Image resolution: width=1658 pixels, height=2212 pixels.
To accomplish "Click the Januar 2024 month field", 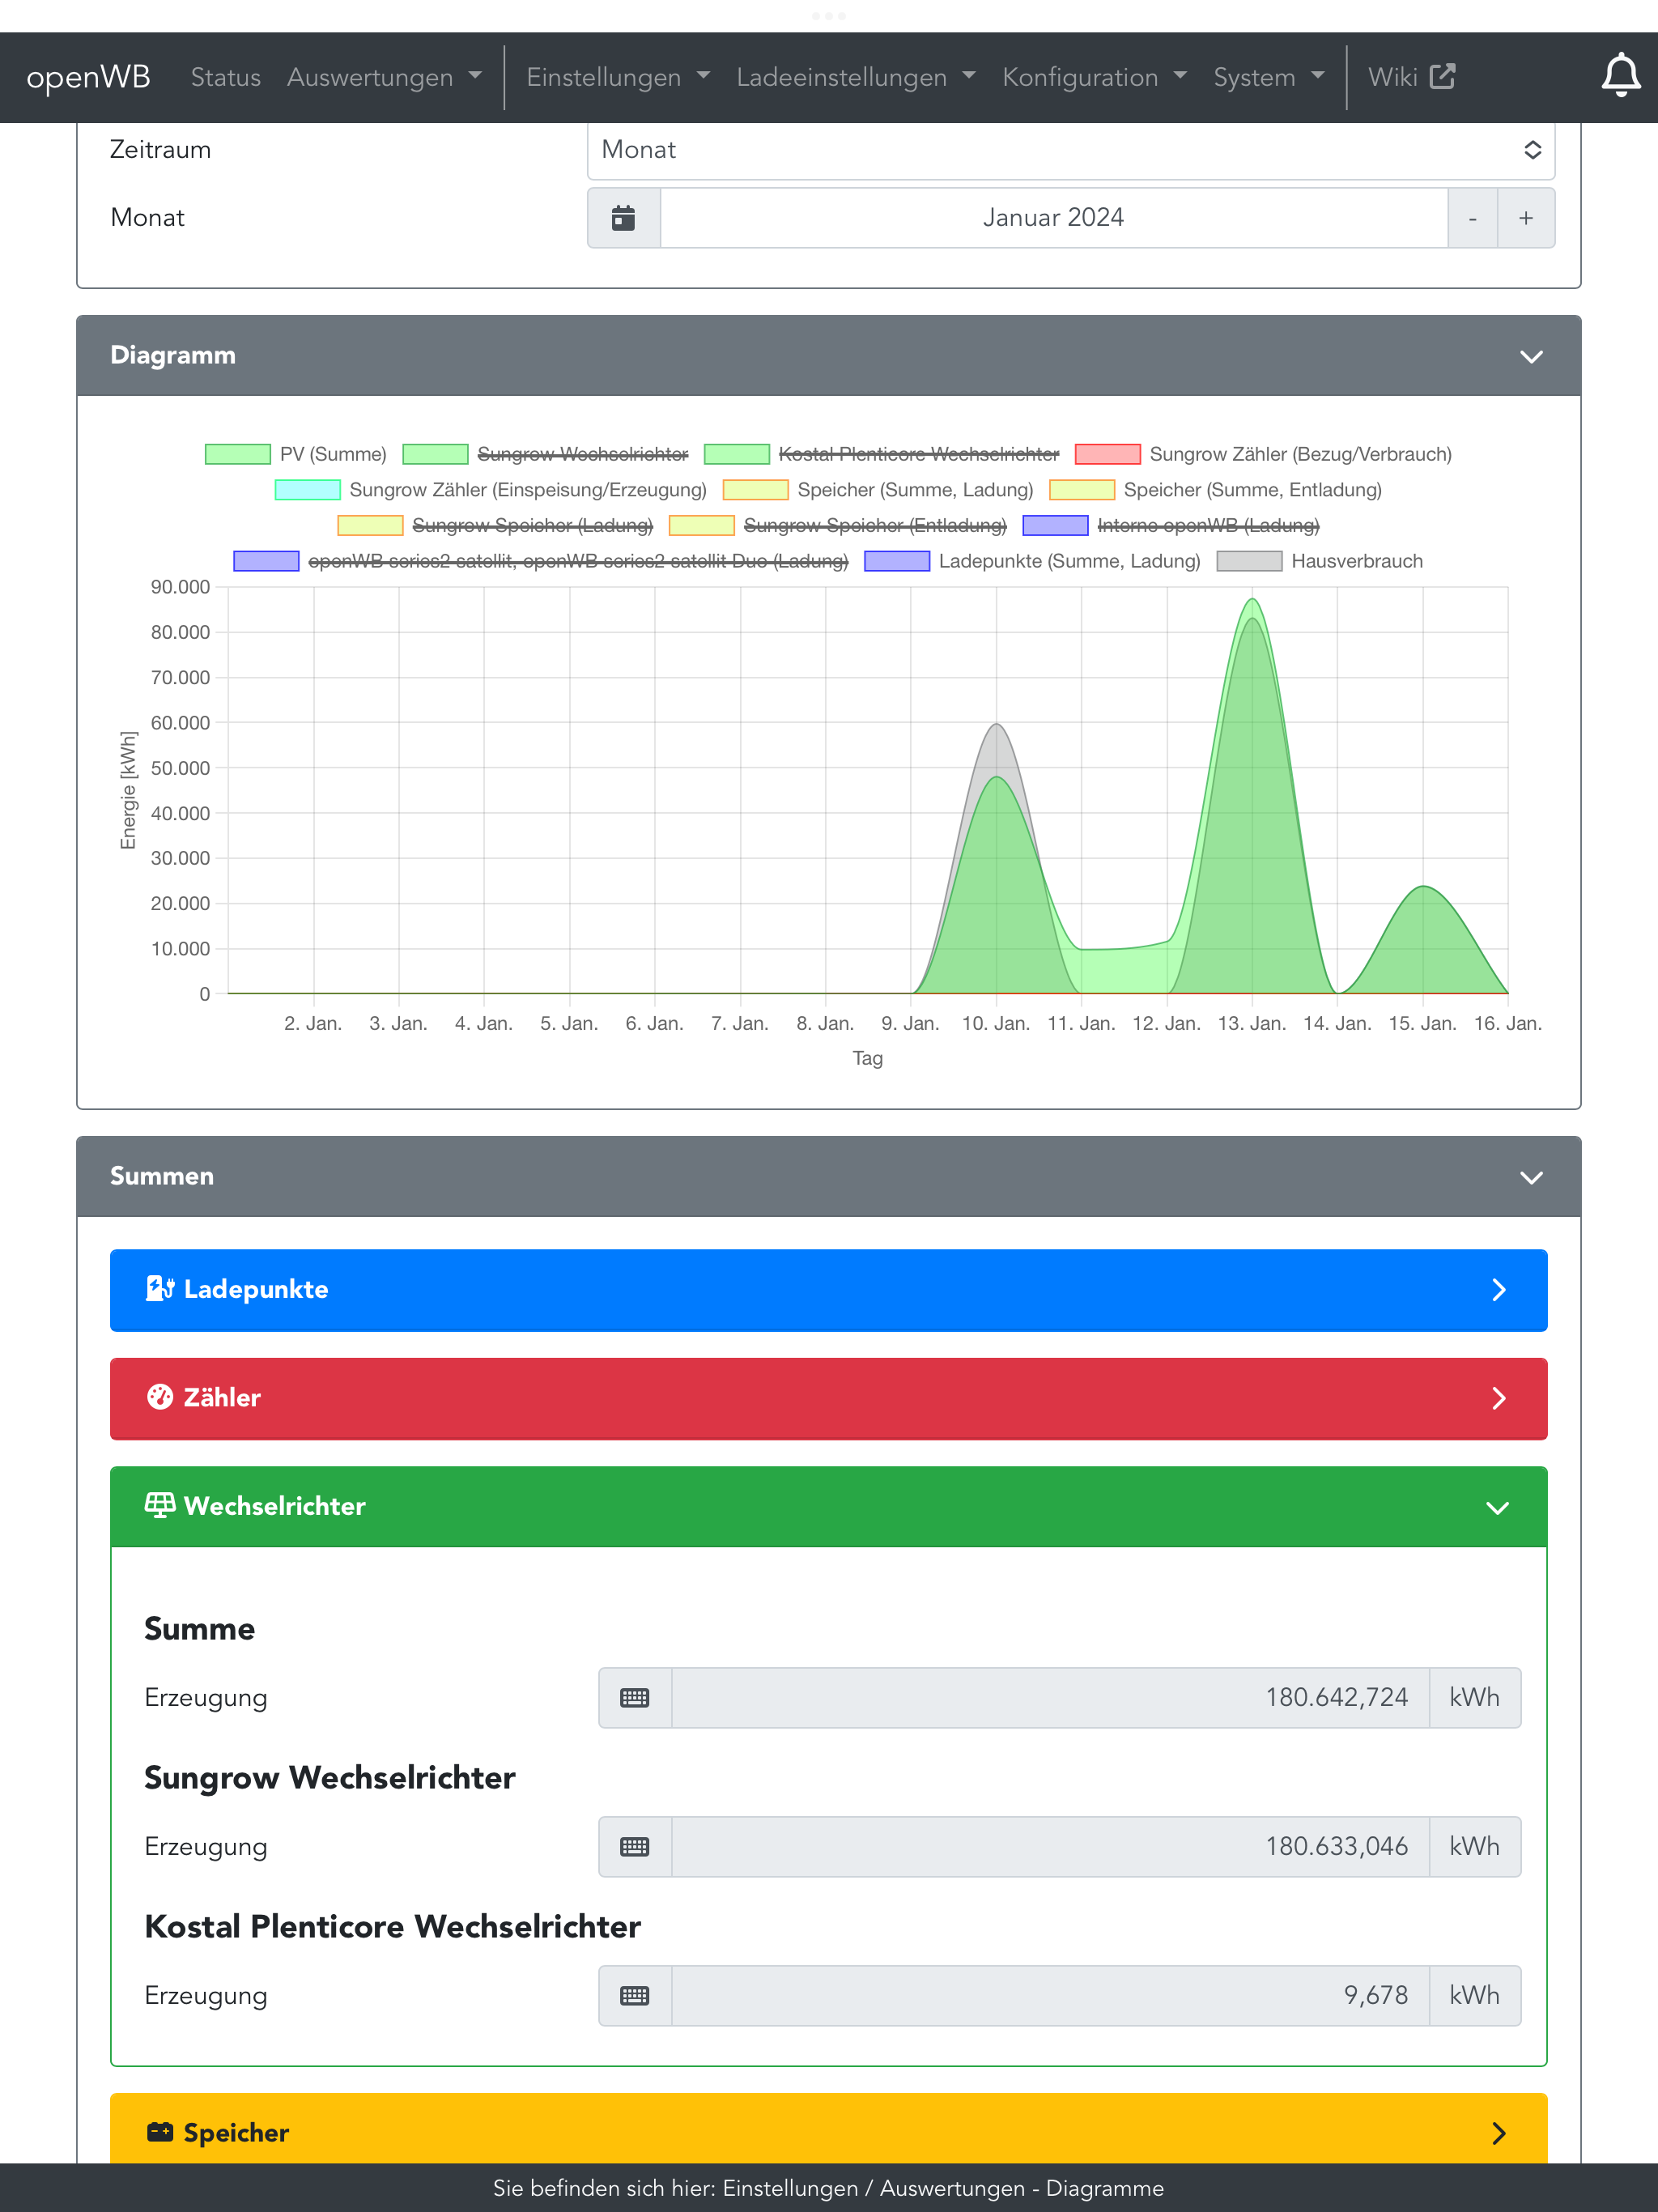I will point(1053,218).
